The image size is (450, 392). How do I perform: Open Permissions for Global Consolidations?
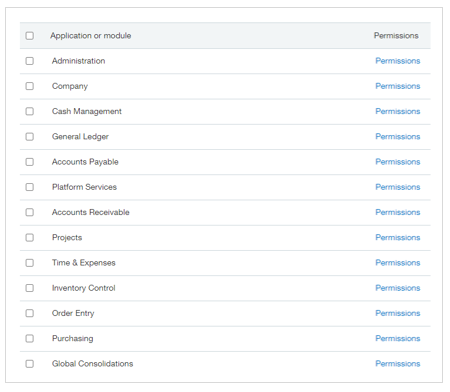[398, 364]
